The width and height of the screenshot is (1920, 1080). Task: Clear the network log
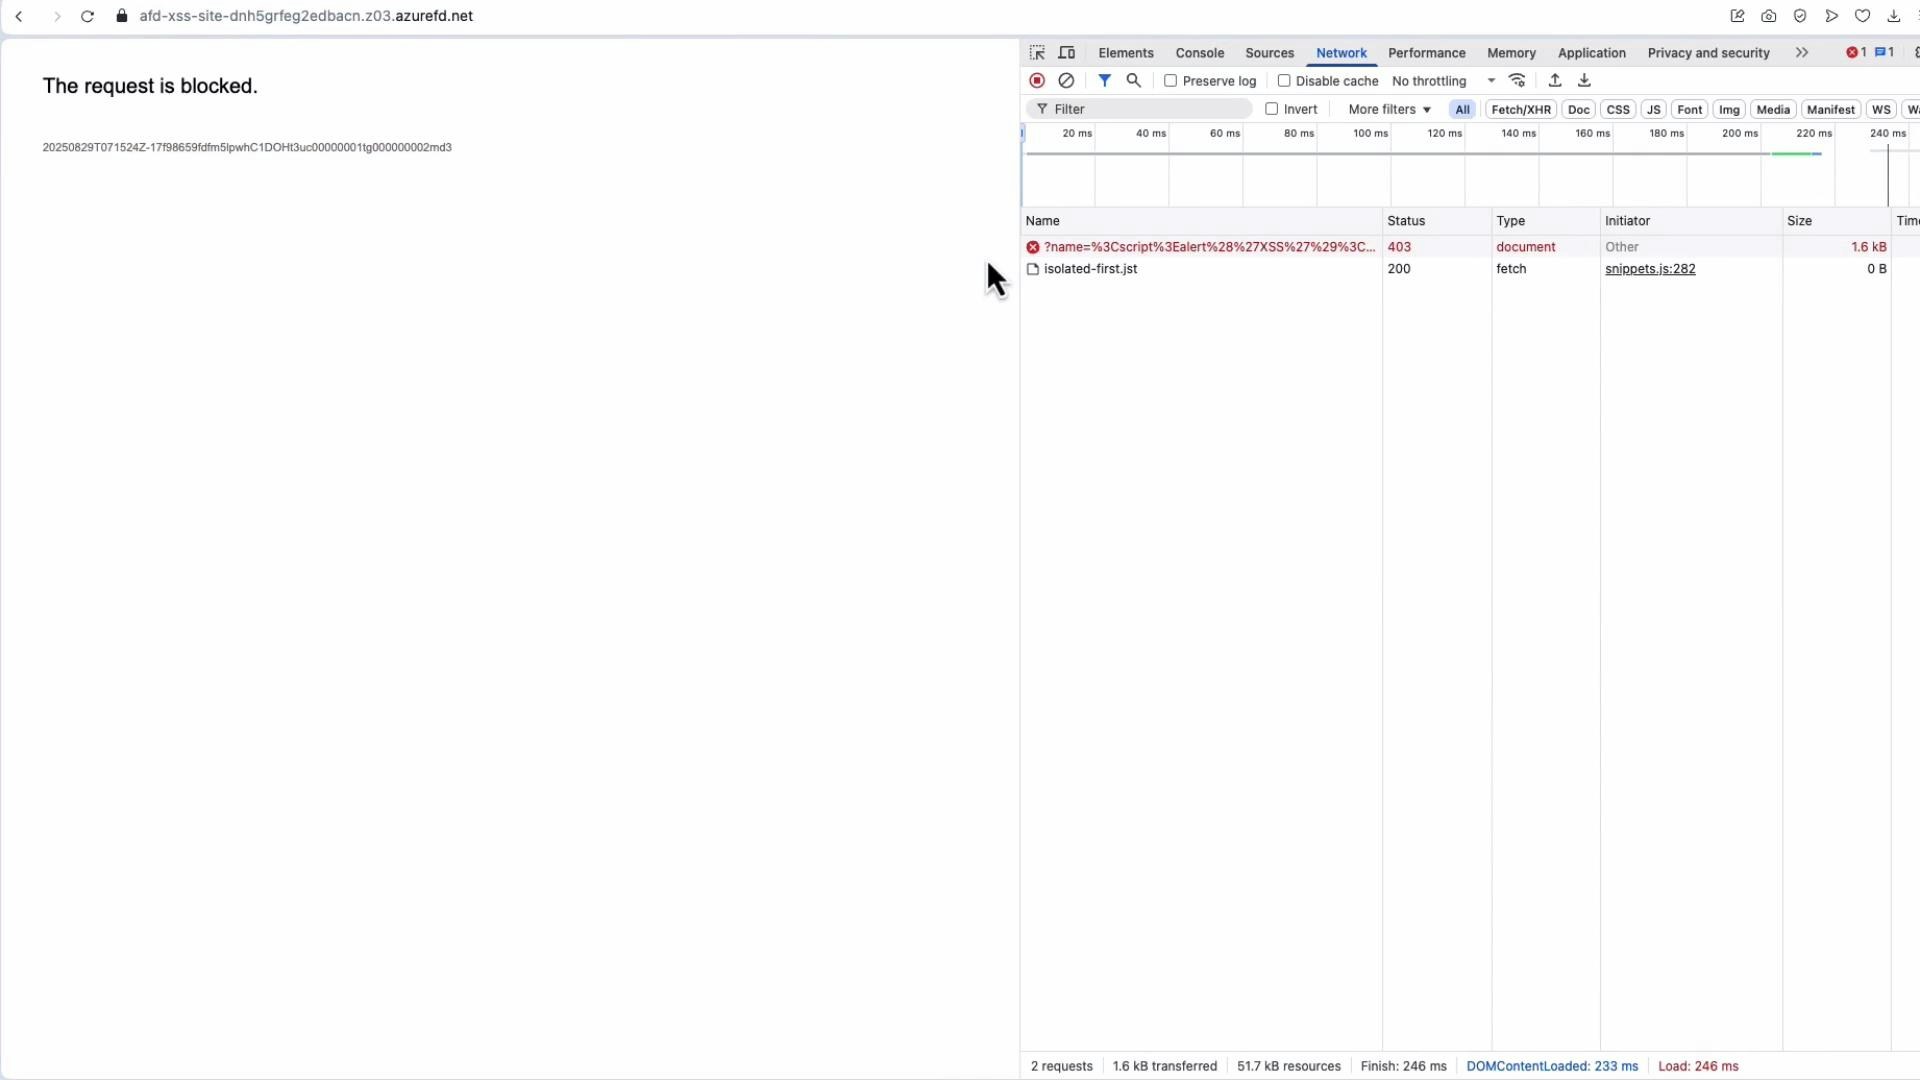coord(1066,80)
